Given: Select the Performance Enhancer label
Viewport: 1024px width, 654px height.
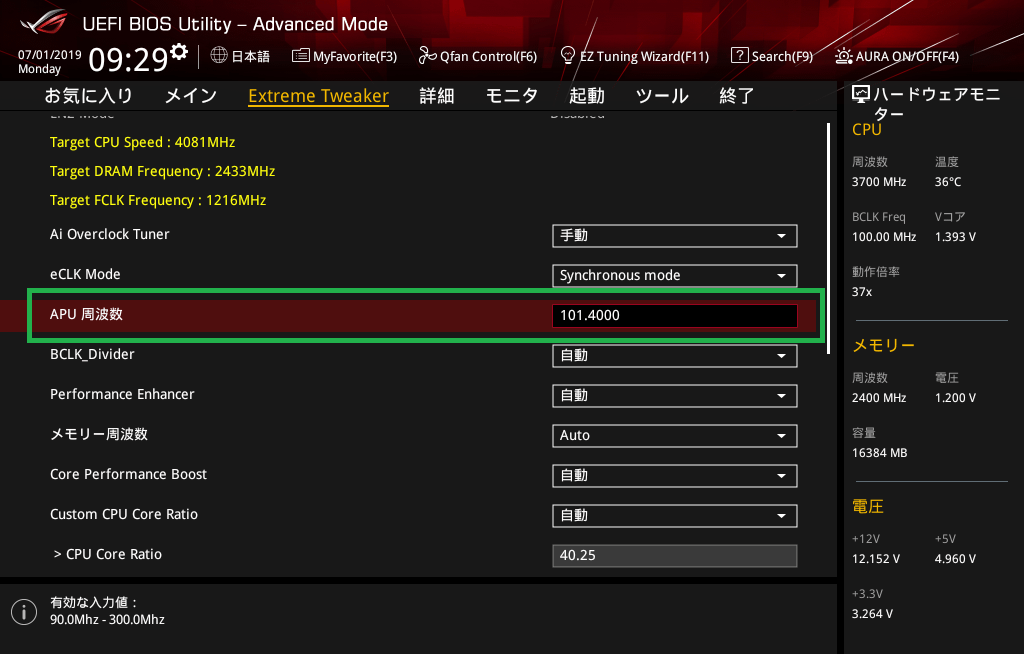Looking at the screenshot, I should point(122,394).
